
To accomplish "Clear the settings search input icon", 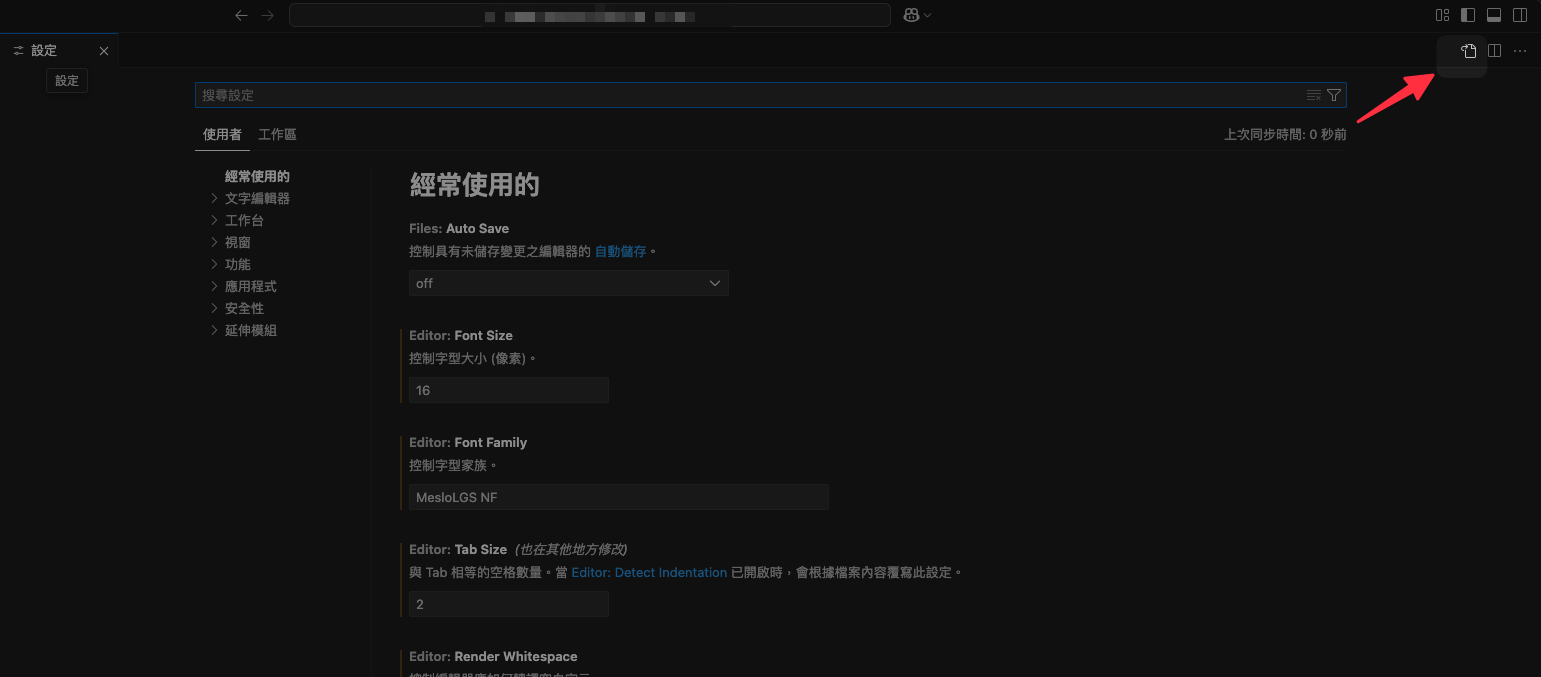I will click(1314, 95).
